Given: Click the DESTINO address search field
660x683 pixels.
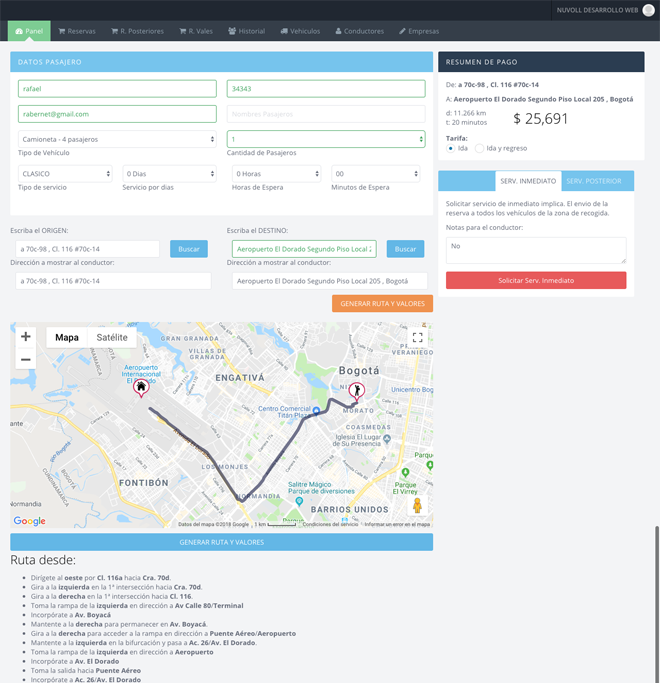Looking at the screenshot, I should (304, 249).
